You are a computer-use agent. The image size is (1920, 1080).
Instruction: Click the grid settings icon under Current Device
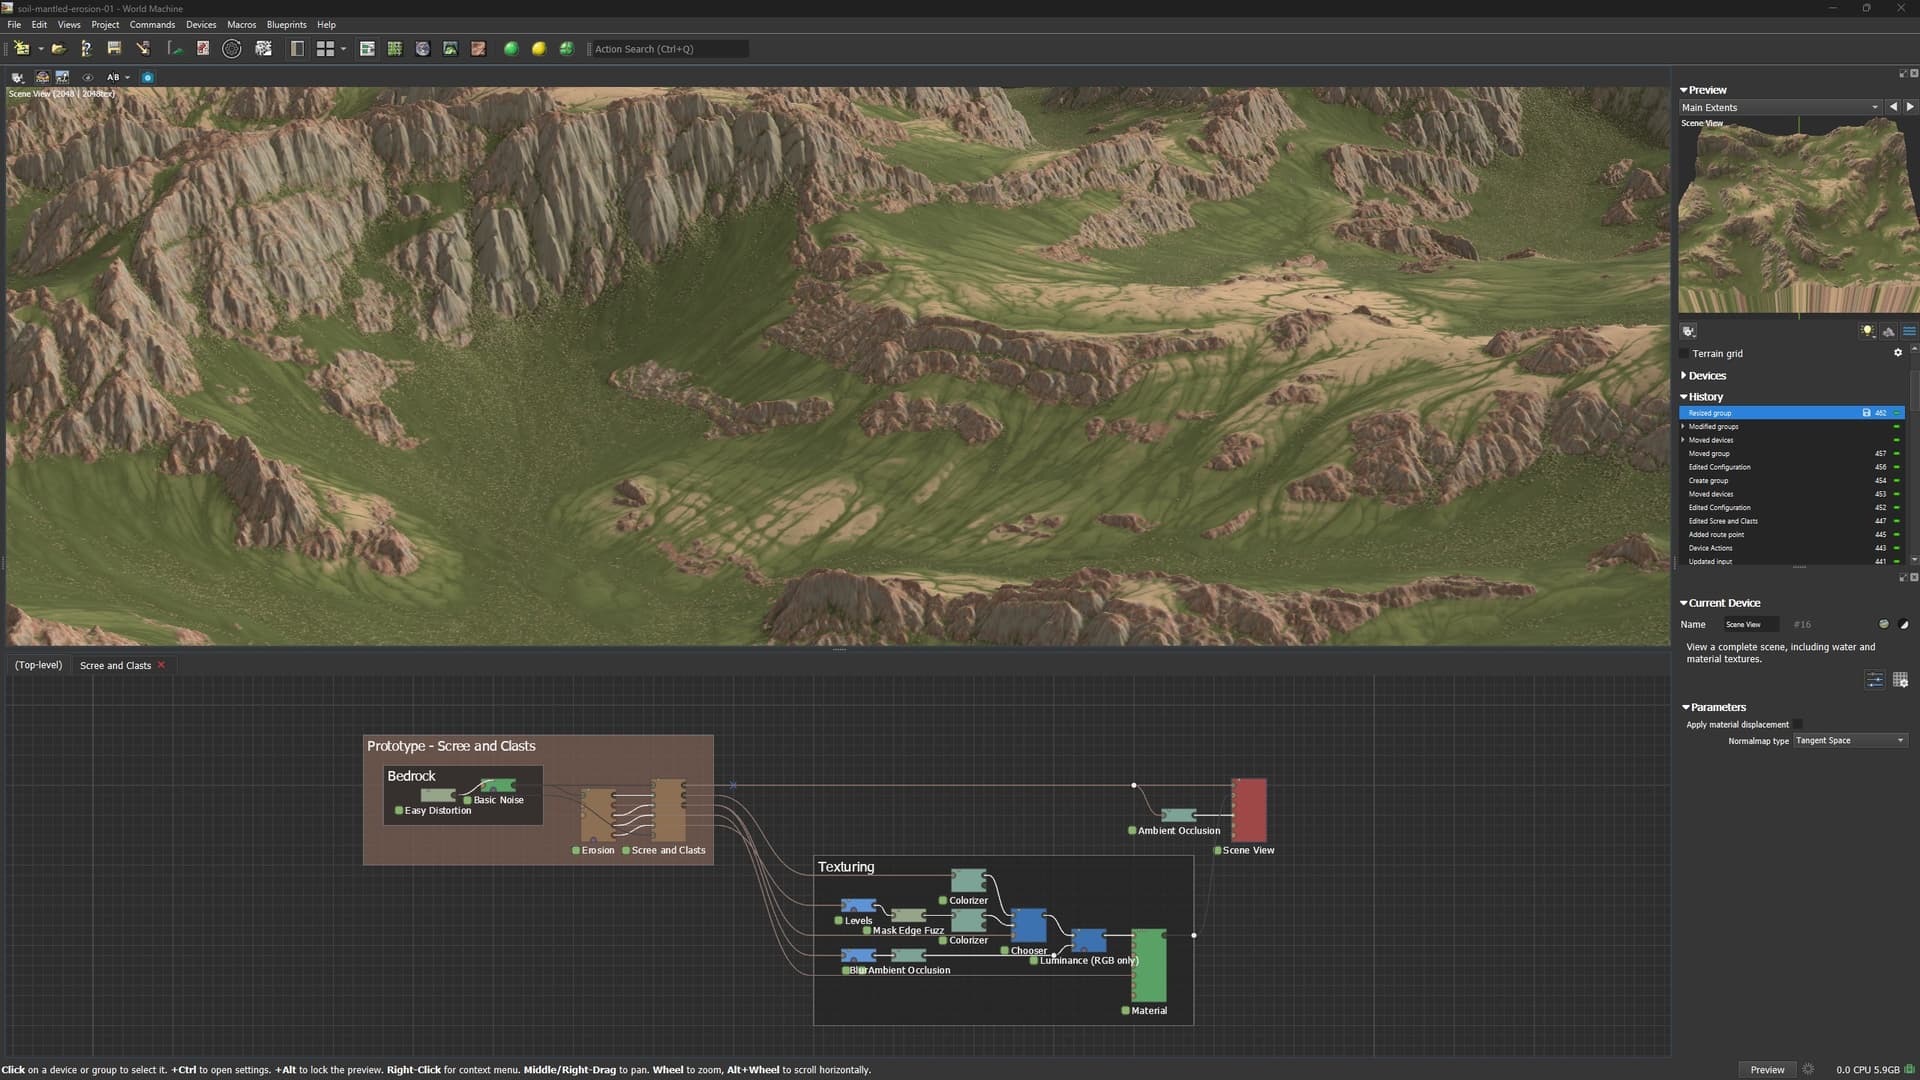pyautogui.click(x=1900, y=680)
